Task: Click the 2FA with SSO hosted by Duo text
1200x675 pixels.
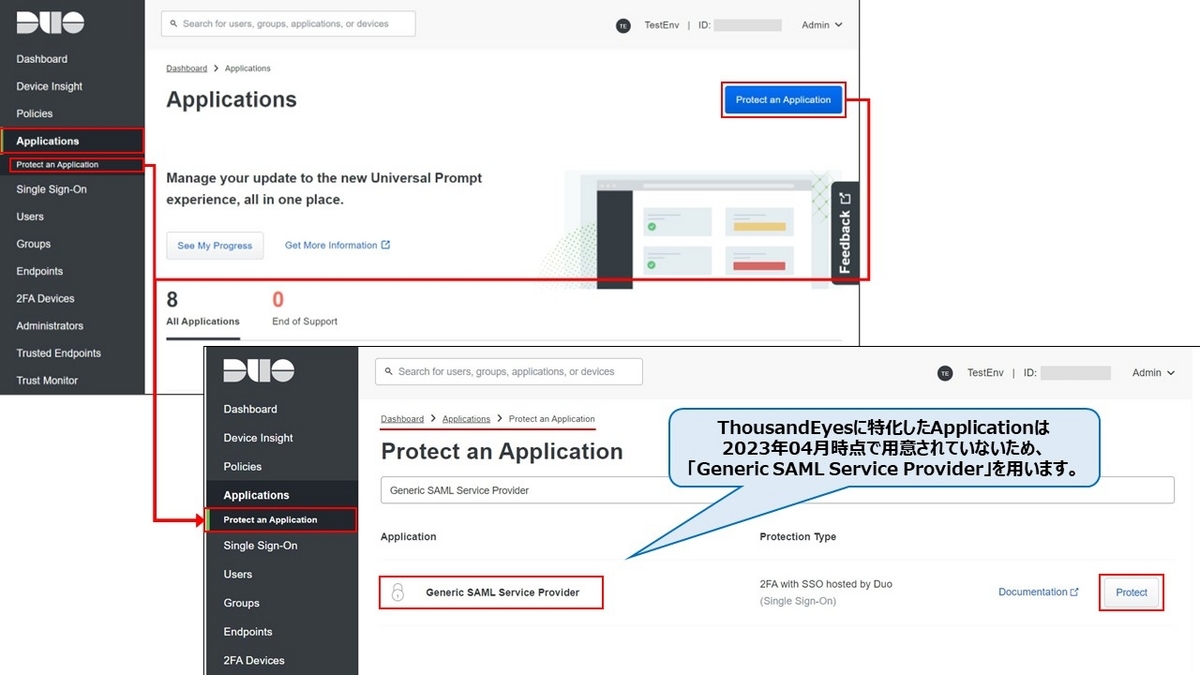Action: [826, 584]
